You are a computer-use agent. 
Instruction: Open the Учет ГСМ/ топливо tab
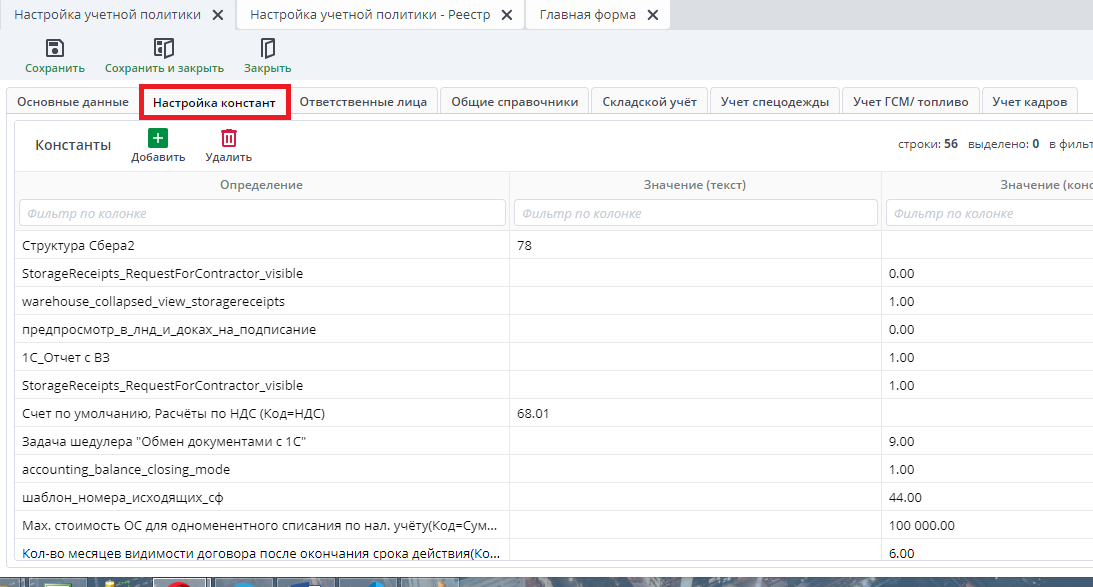pyautogui.click(x=911, y=102)
